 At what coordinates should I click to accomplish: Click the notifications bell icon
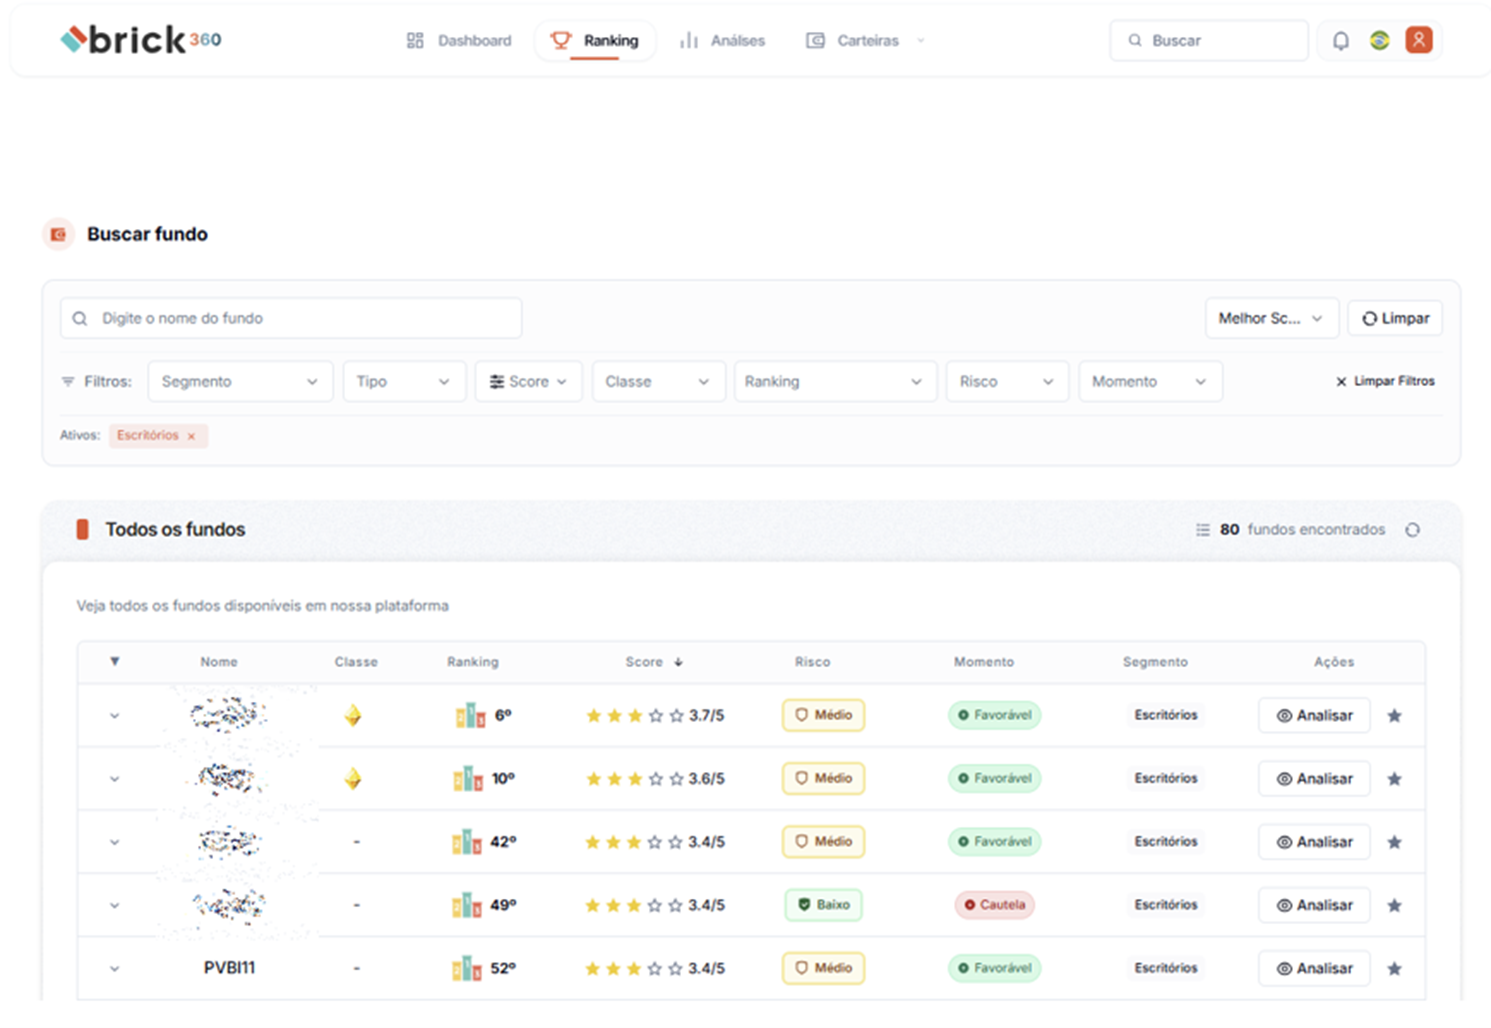[x=1340, y=41]
